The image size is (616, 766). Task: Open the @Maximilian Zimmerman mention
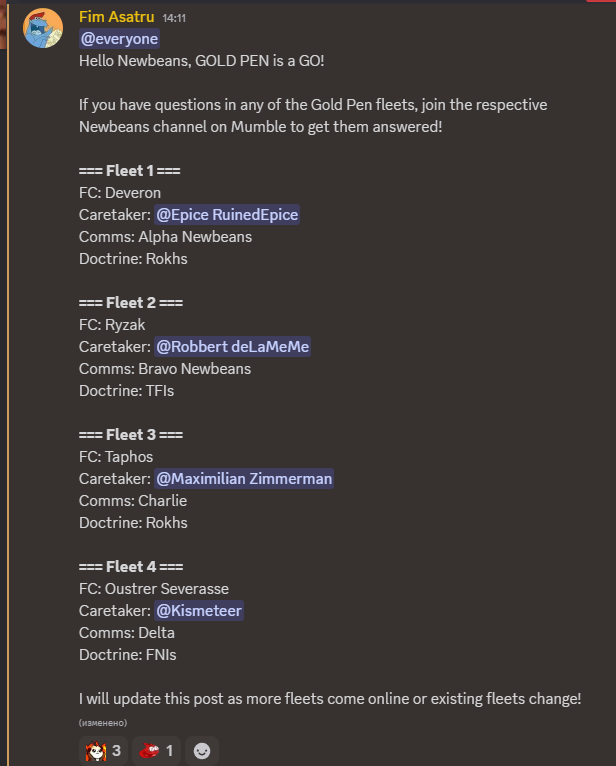click(244, 479)
